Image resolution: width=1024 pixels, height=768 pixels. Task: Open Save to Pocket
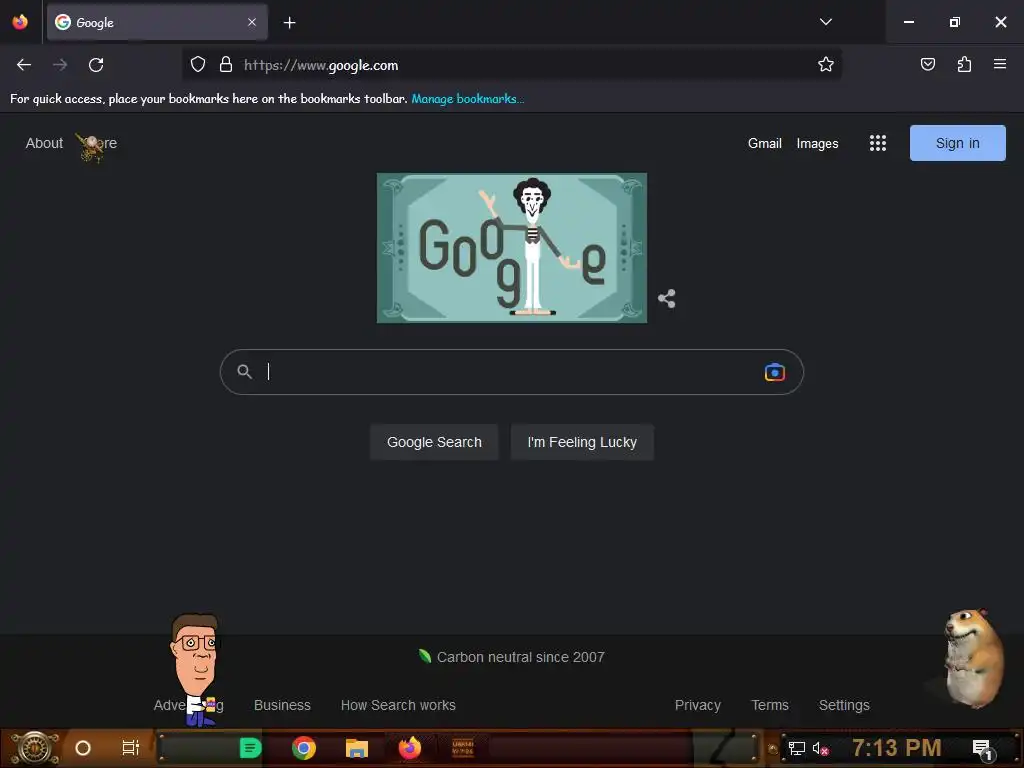(x=927, y=64)
